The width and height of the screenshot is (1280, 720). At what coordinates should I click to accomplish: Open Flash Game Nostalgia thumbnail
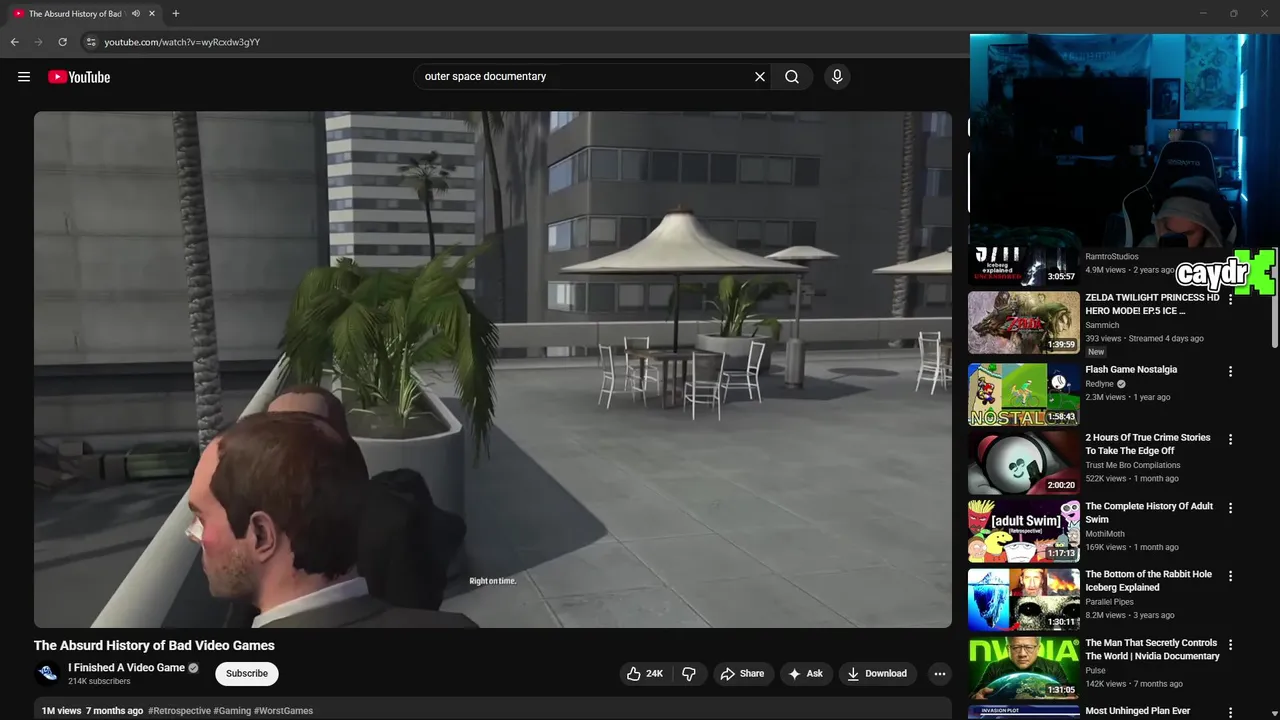pyautogui.click(x=1024, y=394)
